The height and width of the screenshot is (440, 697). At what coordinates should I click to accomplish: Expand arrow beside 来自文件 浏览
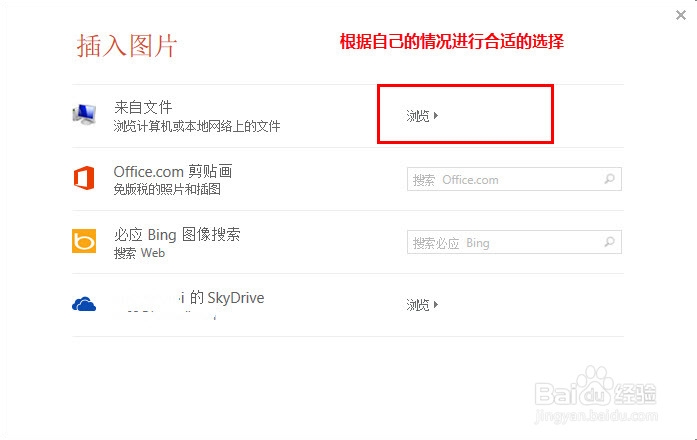436,116
